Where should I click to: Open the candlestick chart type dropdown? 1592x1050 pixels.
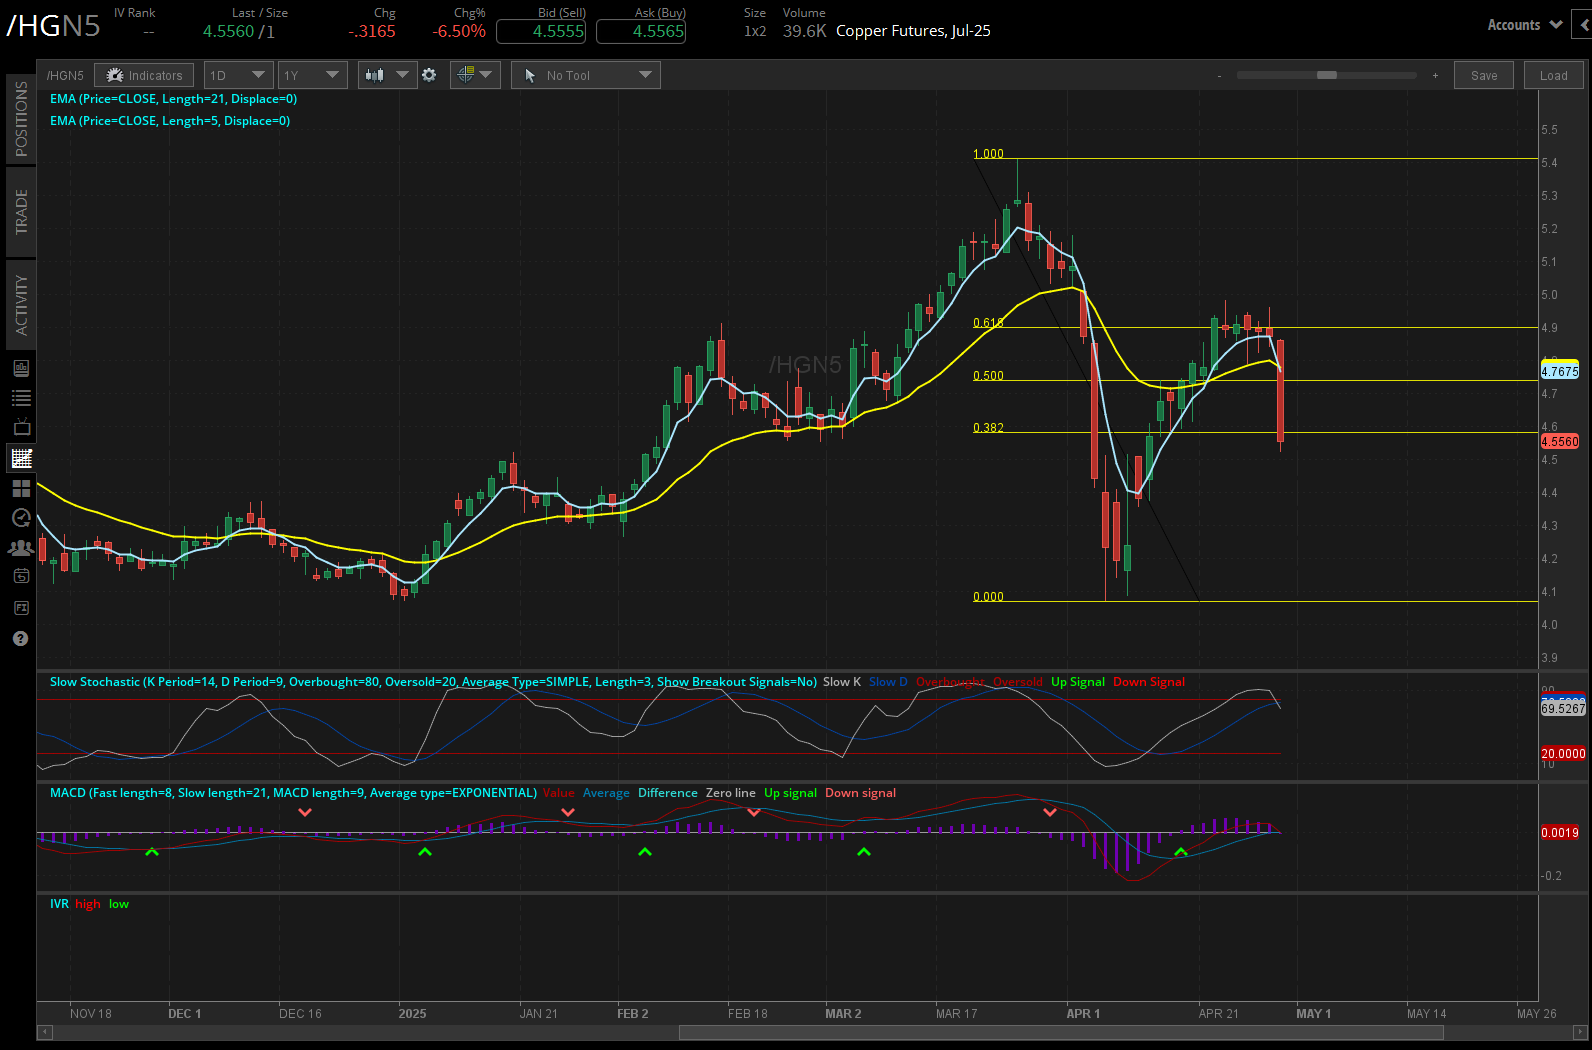tap(387, 75)
